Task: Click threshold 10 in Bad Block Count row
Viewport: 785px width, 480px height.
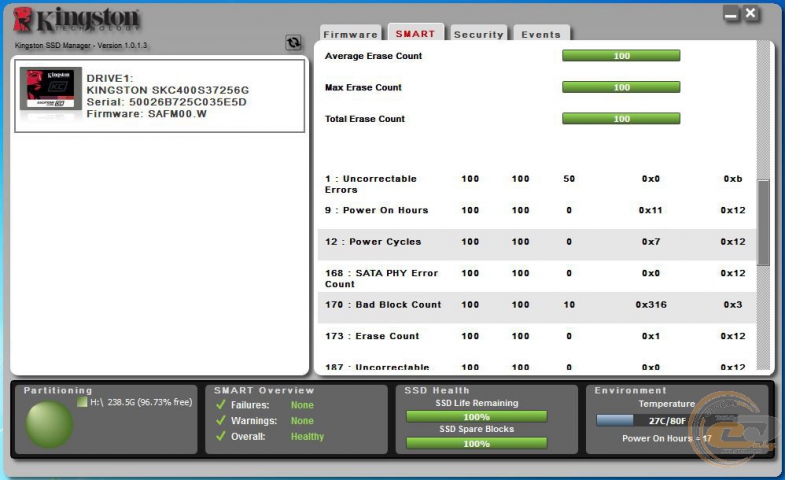Action: tap(569, 305)
